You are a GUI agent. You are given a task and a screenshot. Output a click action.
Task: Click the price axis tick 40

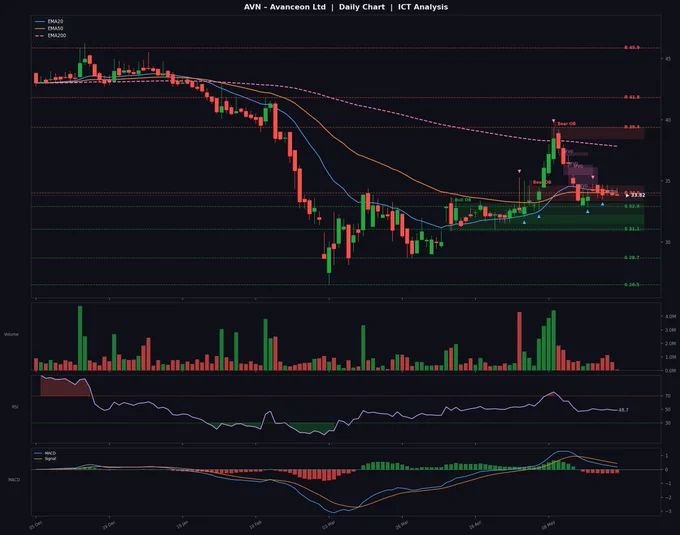click(668, 120)
